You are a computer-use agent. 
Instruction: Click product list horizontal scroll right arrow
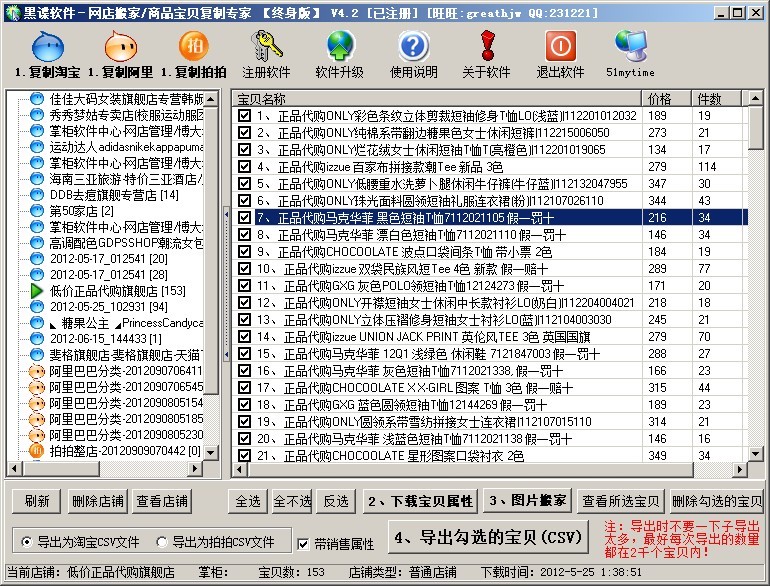[740, 470]
